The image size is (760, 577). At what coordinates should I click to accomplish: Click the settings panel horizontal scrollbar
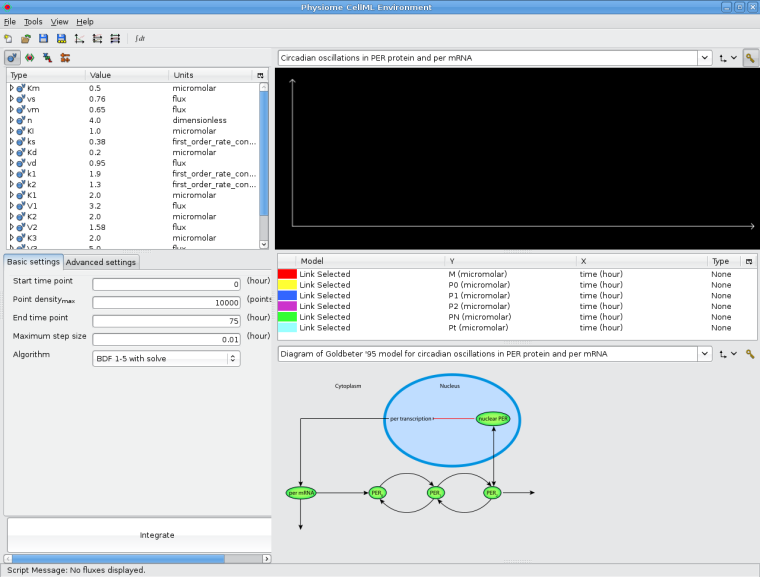(x=118, y=559)
